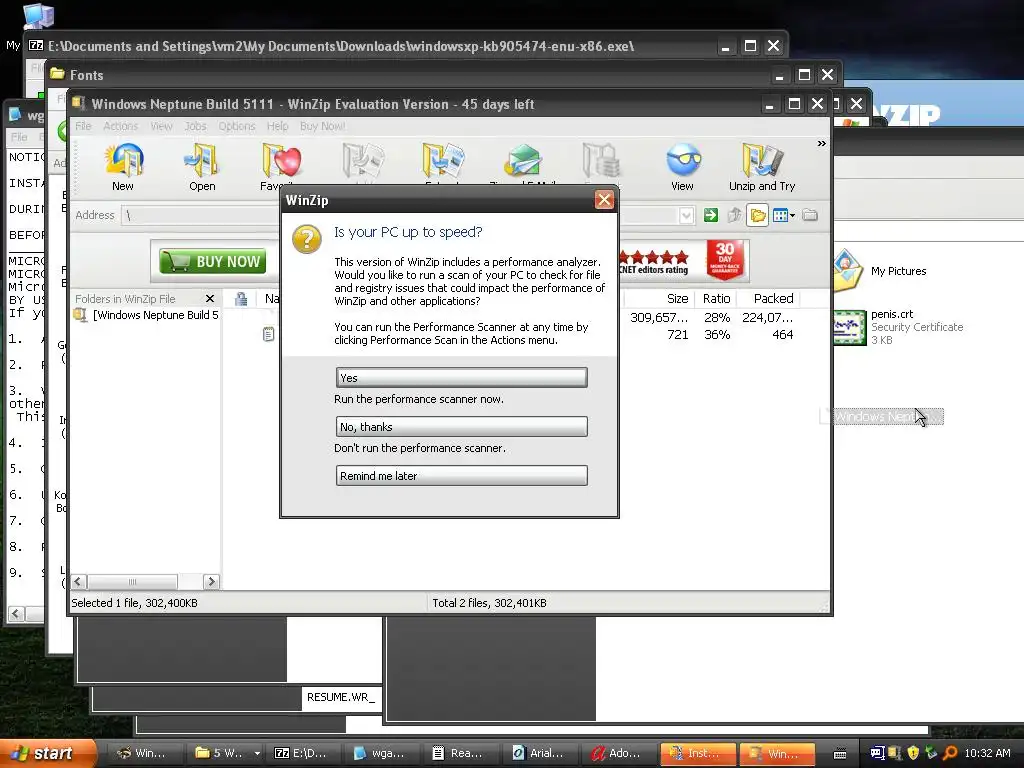Screen dimensions: 1024x768
Task: Click Yes to run performance scanner
Action: pos(461,377)
